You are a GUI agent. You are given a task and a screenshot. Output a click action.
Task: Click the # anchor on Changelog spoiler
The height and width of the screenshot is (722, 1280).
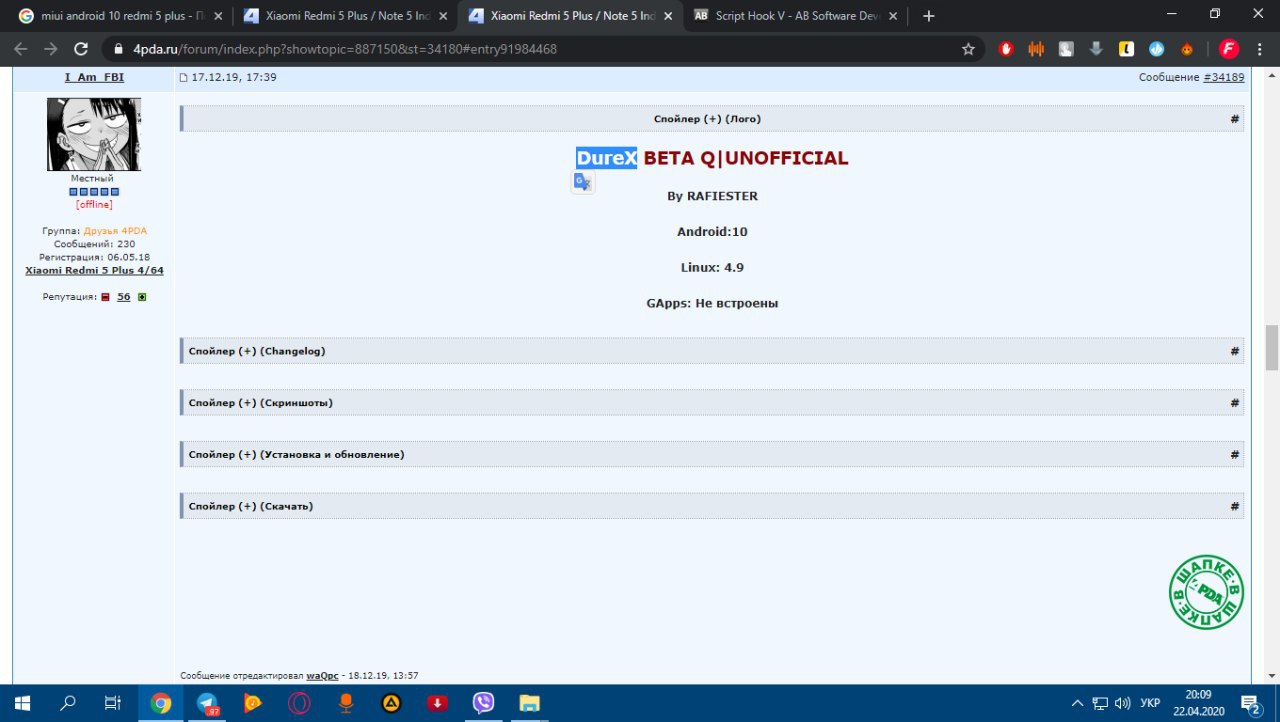coord(1235,351)
